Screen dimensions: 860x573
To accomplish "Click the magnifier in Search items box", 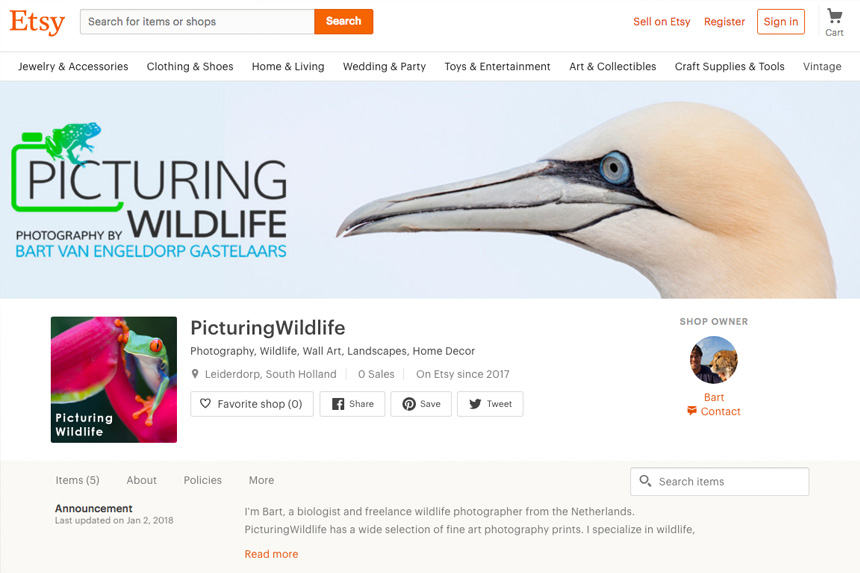I will pyautogui.click(x=645, y=481).
